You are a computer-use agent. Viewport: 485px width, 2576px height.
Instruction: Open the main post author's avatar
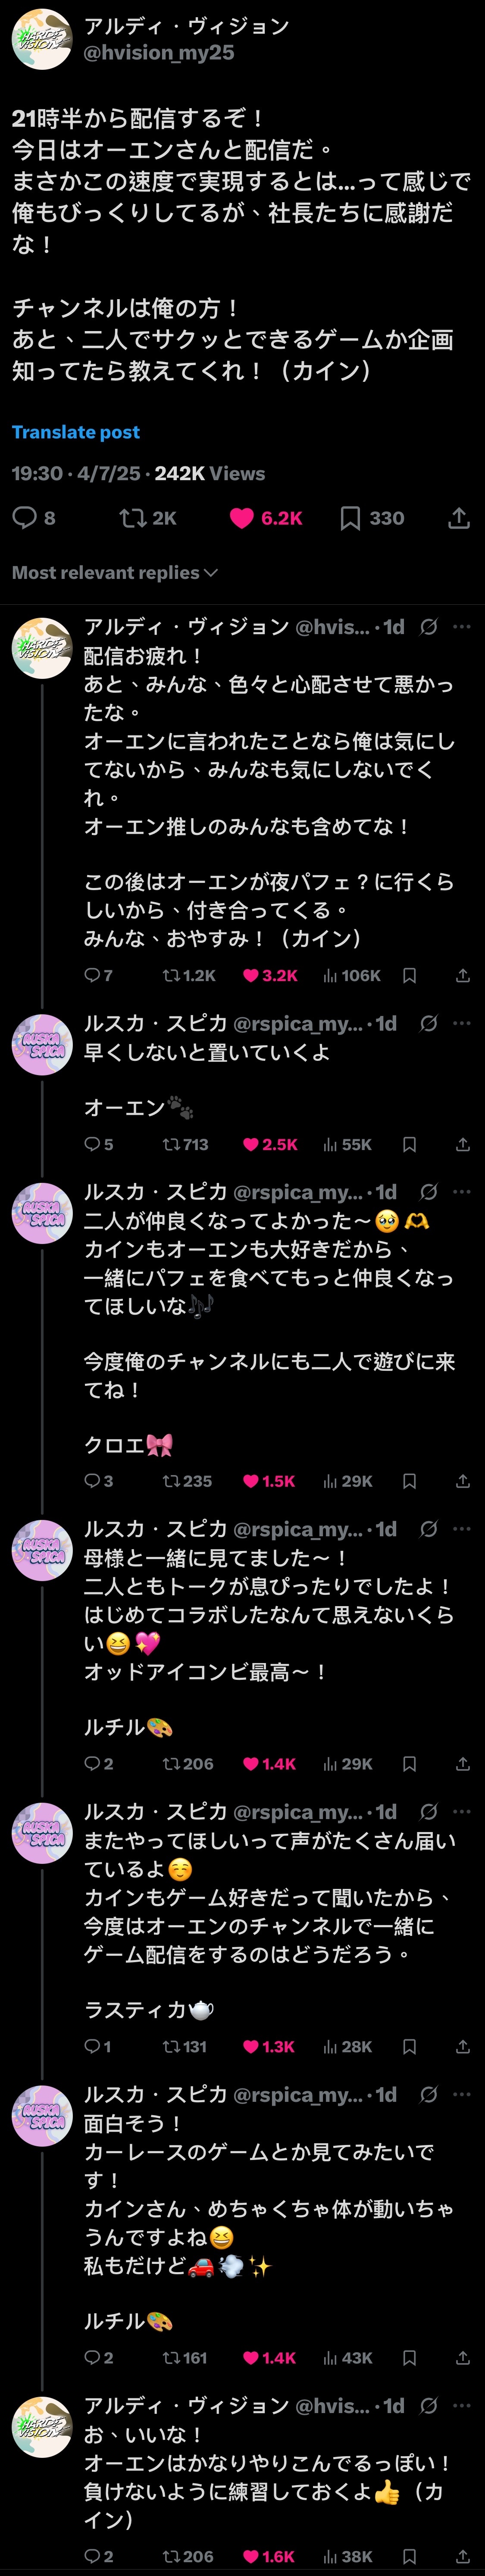click(x=41, y=39)
